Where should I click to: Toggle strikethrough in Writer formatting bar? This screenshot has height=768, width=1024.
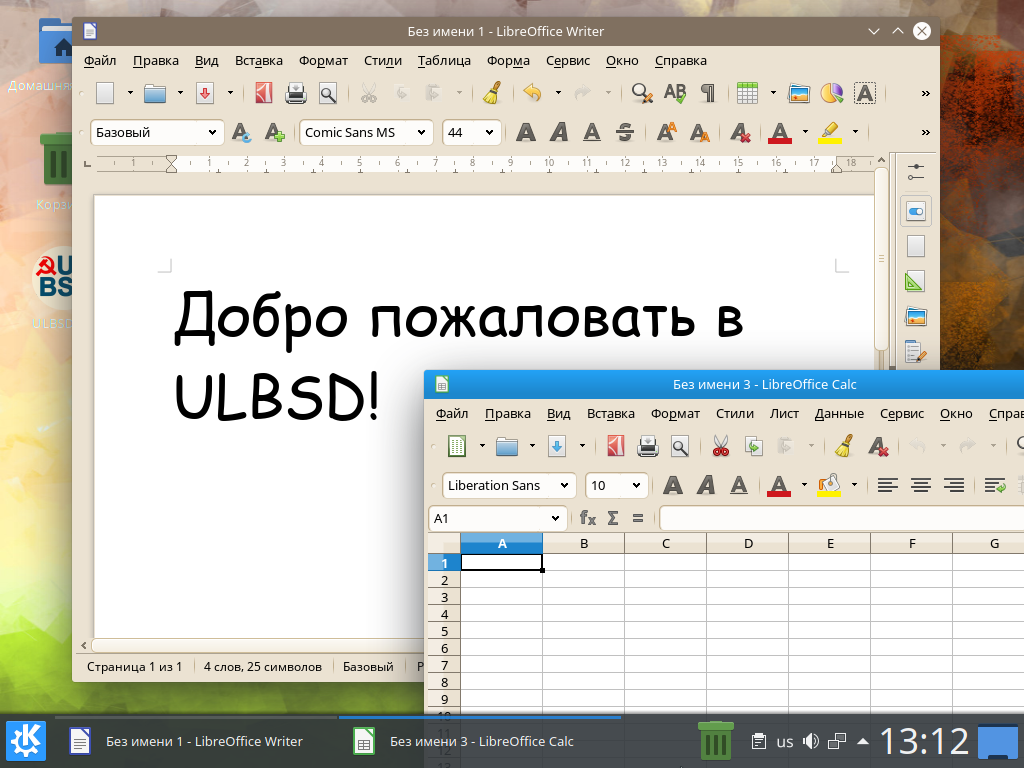(x=625, y=133)
